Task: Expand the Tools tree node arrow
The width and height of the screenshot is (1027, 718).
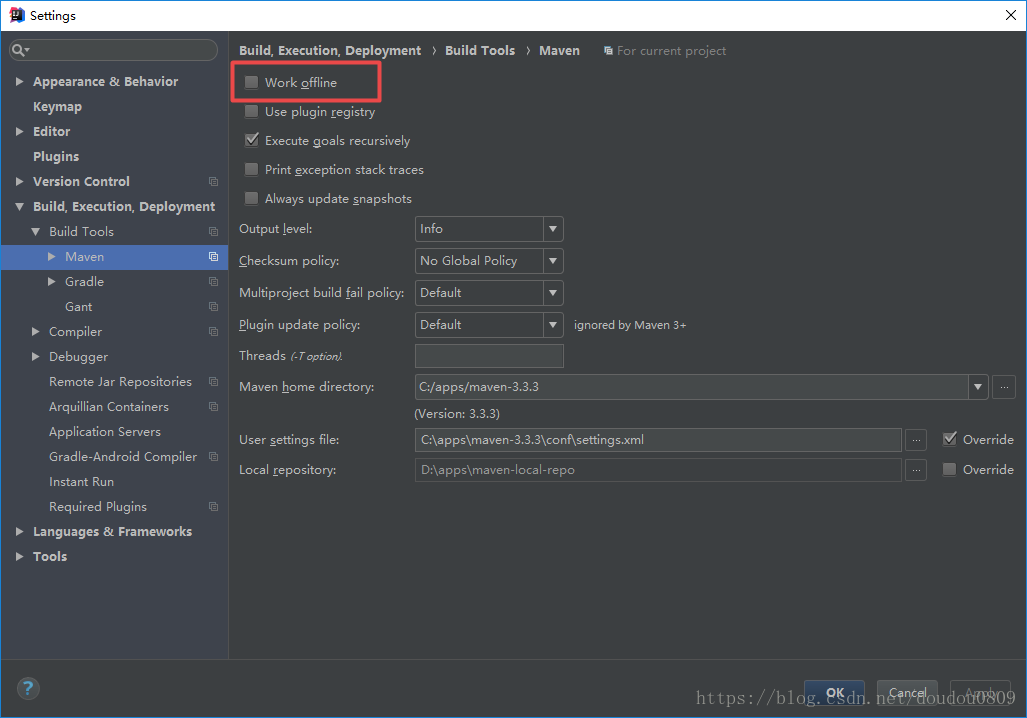Action: pos(20,556)
